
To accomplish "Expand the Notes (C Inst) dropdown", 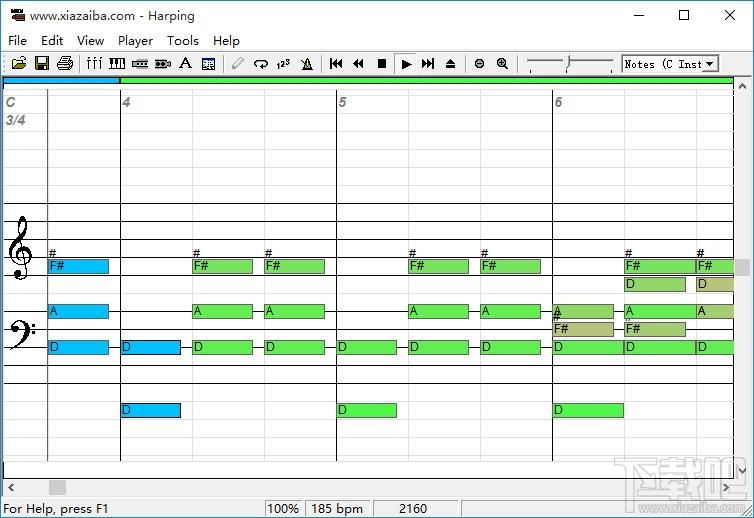I will (x=710, y=64).
